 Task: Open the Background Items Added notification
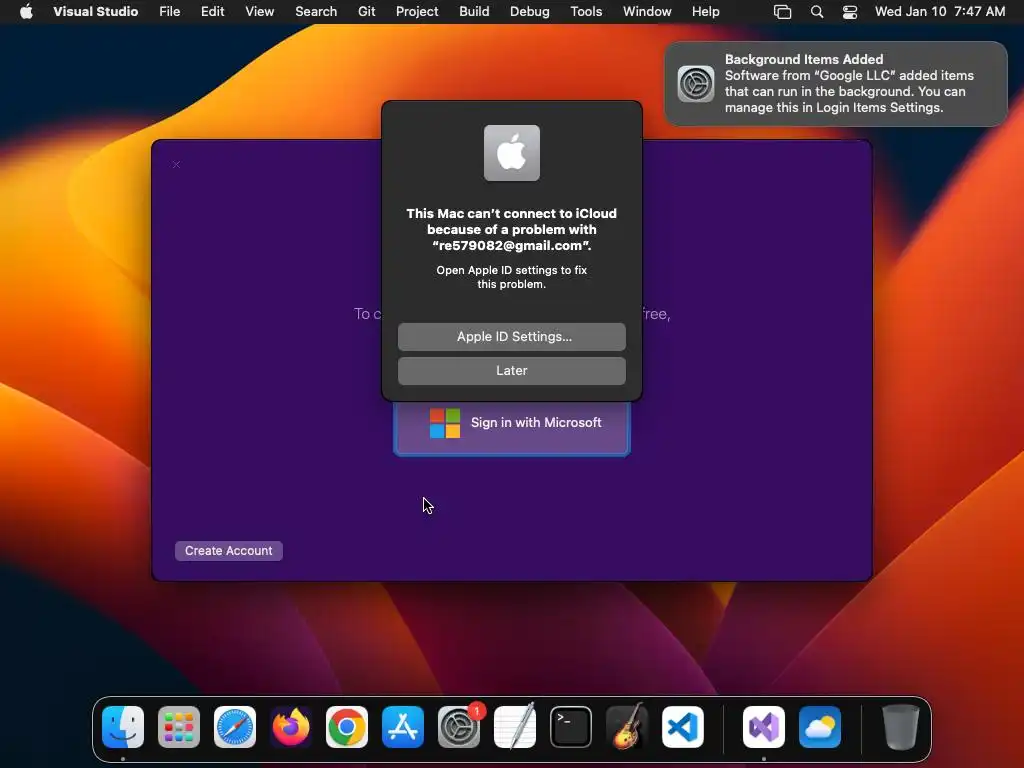pos(836,84)
